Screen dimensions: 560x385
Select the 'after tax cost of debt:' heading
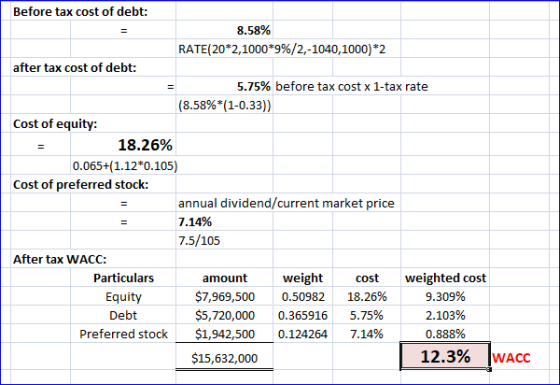pos(75,68)
